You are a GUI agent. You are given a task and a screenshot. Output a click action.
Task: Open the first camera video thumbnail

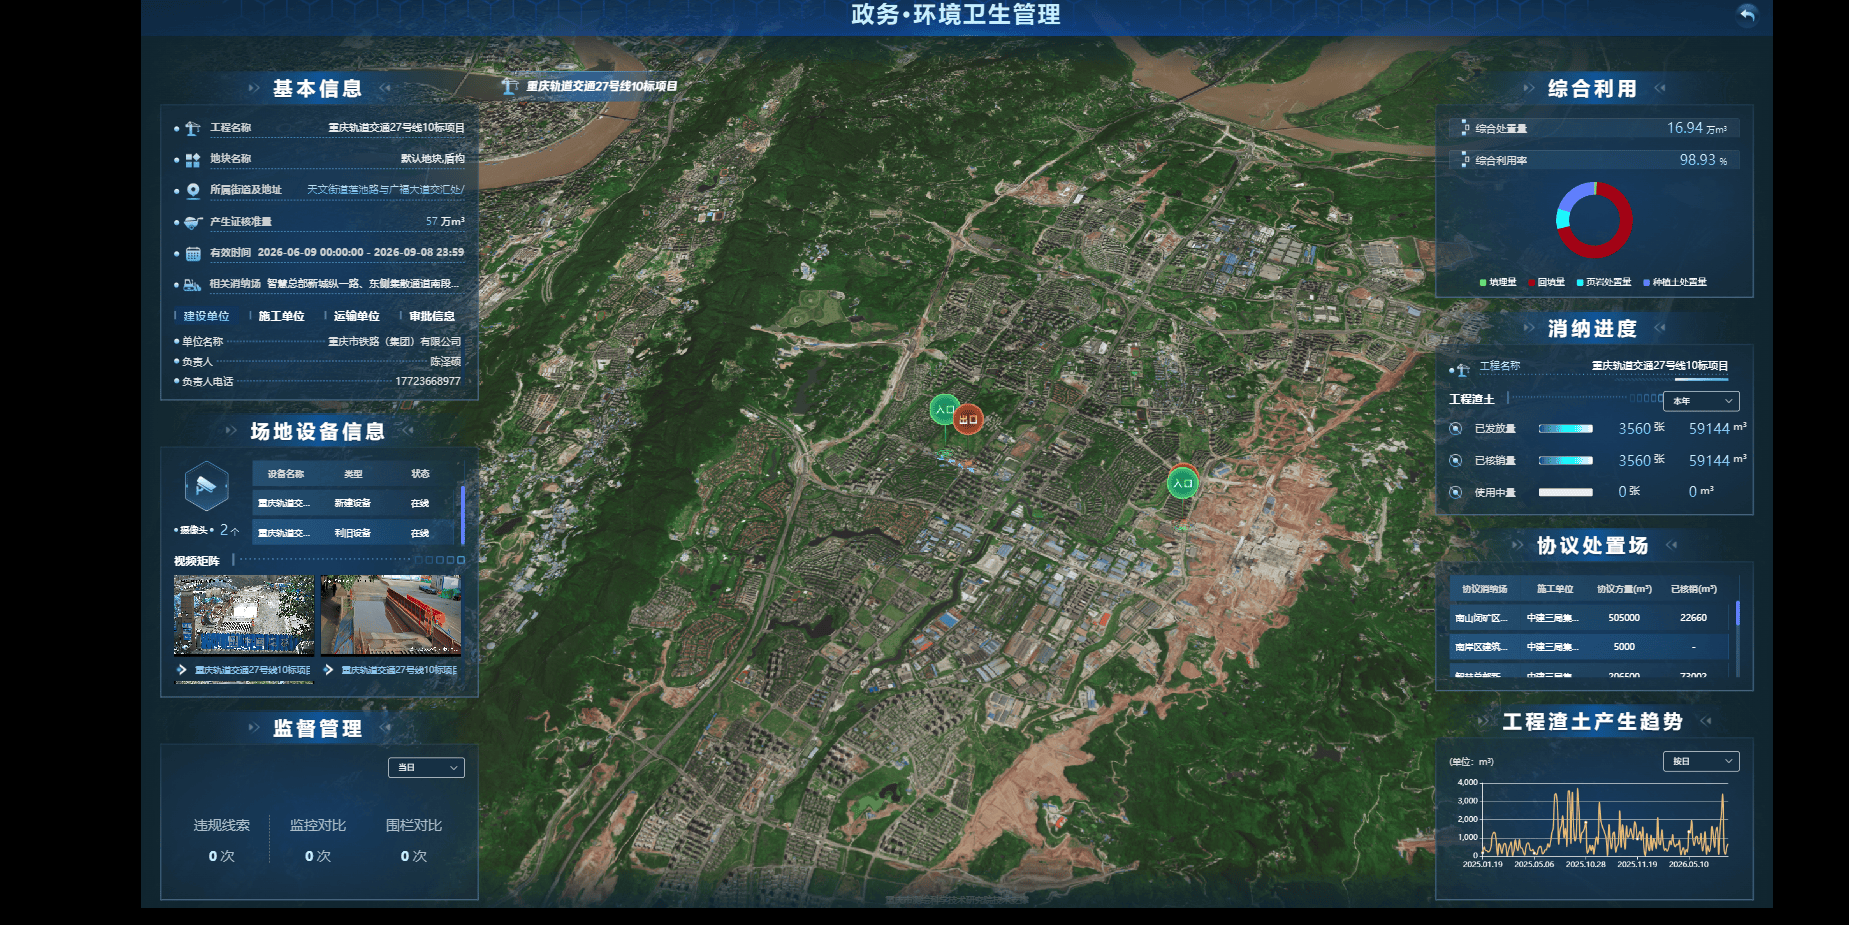pos(244,615)
